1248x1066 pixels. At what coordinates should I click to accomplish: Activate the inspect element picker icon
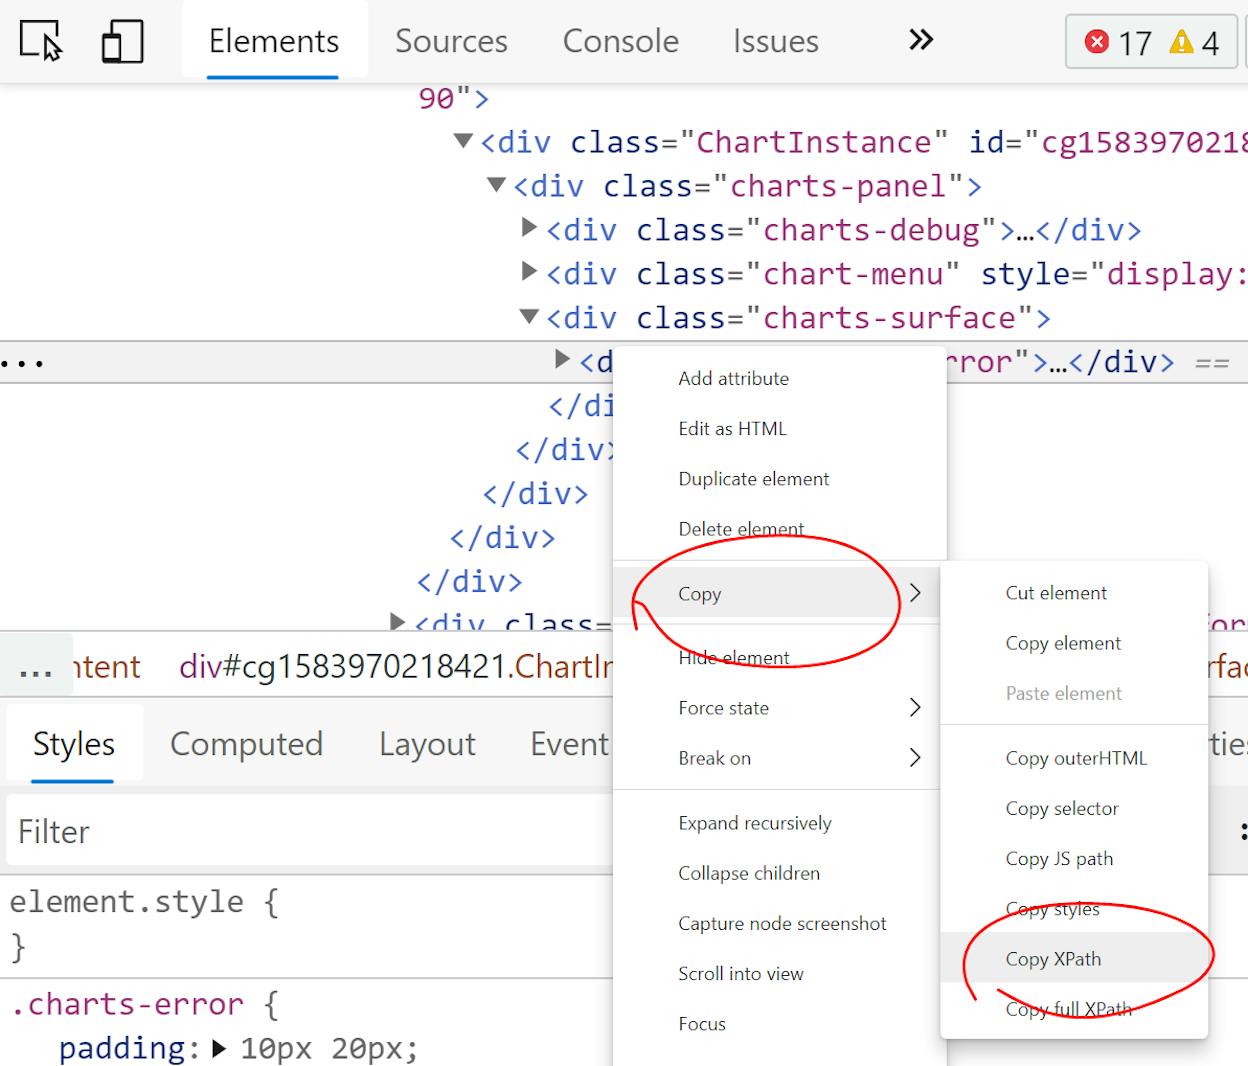click(x=41, y=41)
